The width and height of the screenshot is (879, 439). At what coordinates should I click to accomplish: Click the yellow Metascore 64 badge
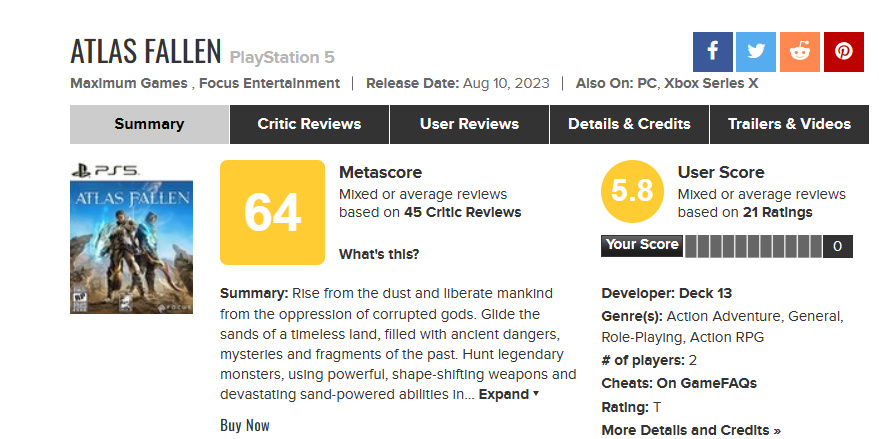(272, 212)
